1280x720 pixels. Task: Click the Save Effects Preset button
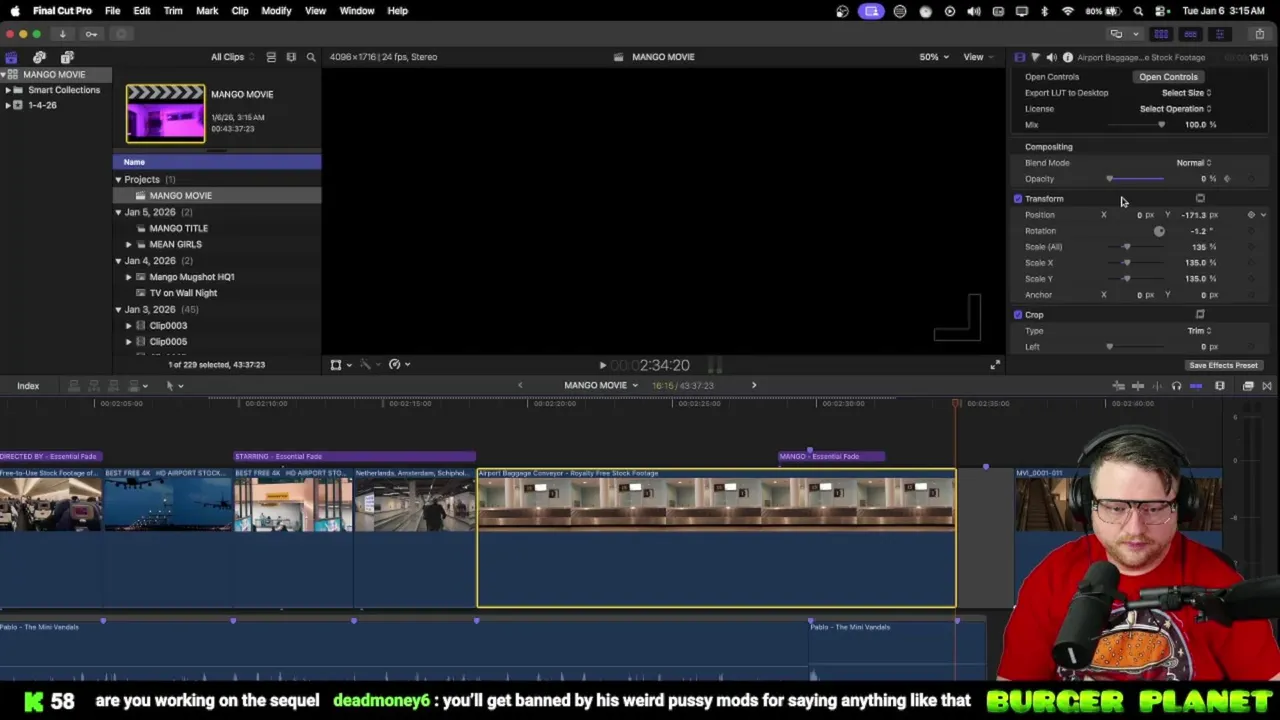[1223, 365]
